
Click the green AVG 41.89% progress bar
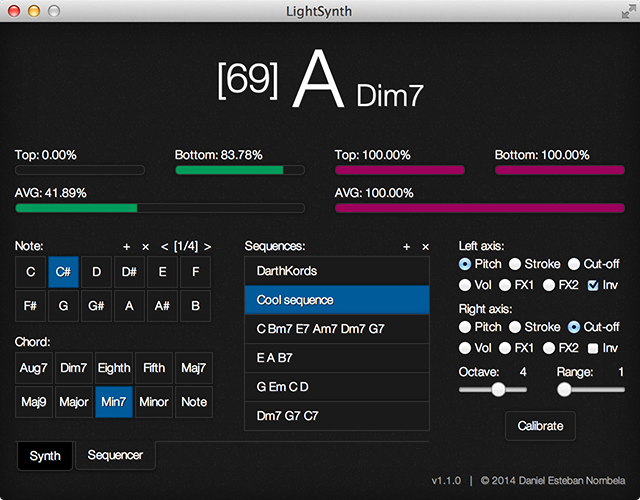[x=160, y=208]
